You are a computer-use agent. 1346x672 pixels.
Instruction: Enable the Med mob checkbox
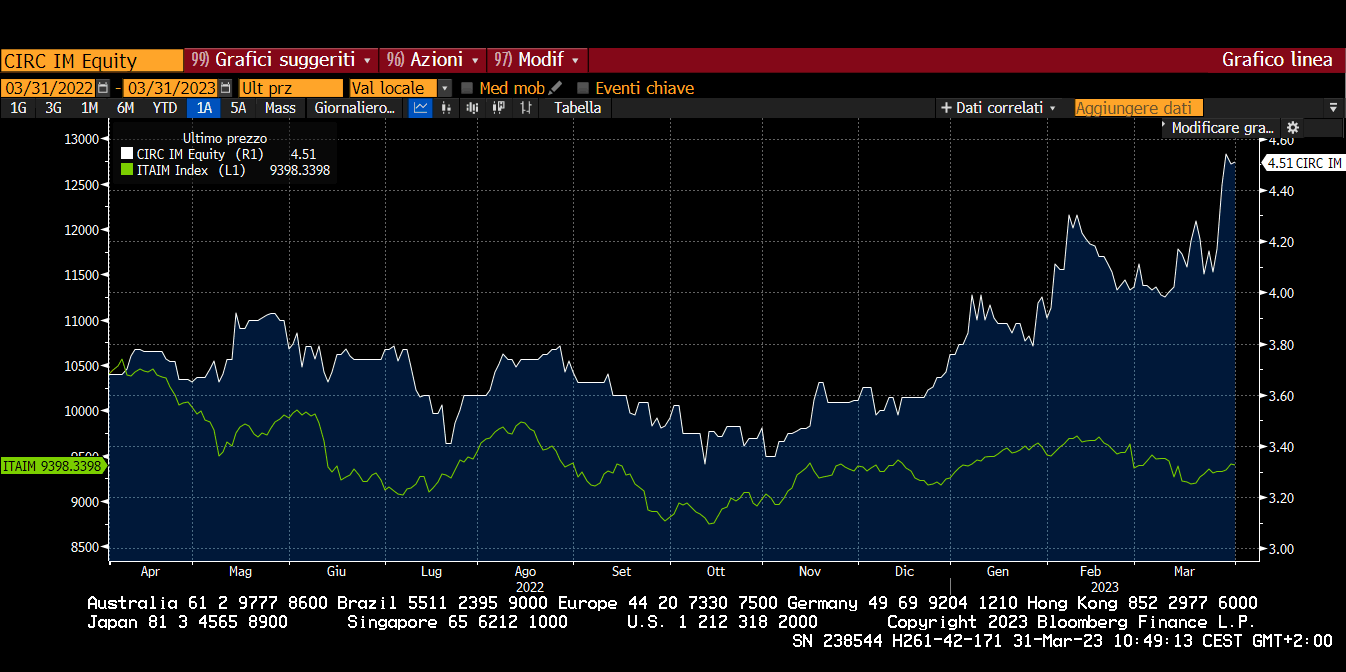(467, 88)
